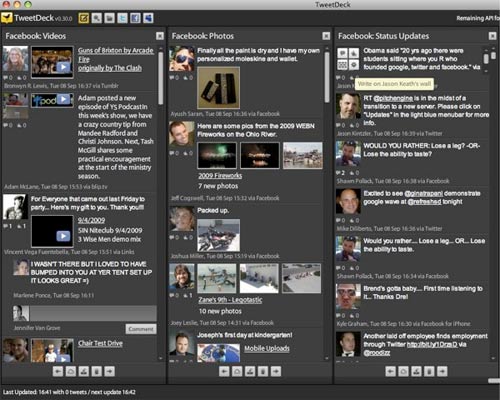
Task: Click the cloud icon under Photos column
Action: pyautogui.click(x=237, y=371)
